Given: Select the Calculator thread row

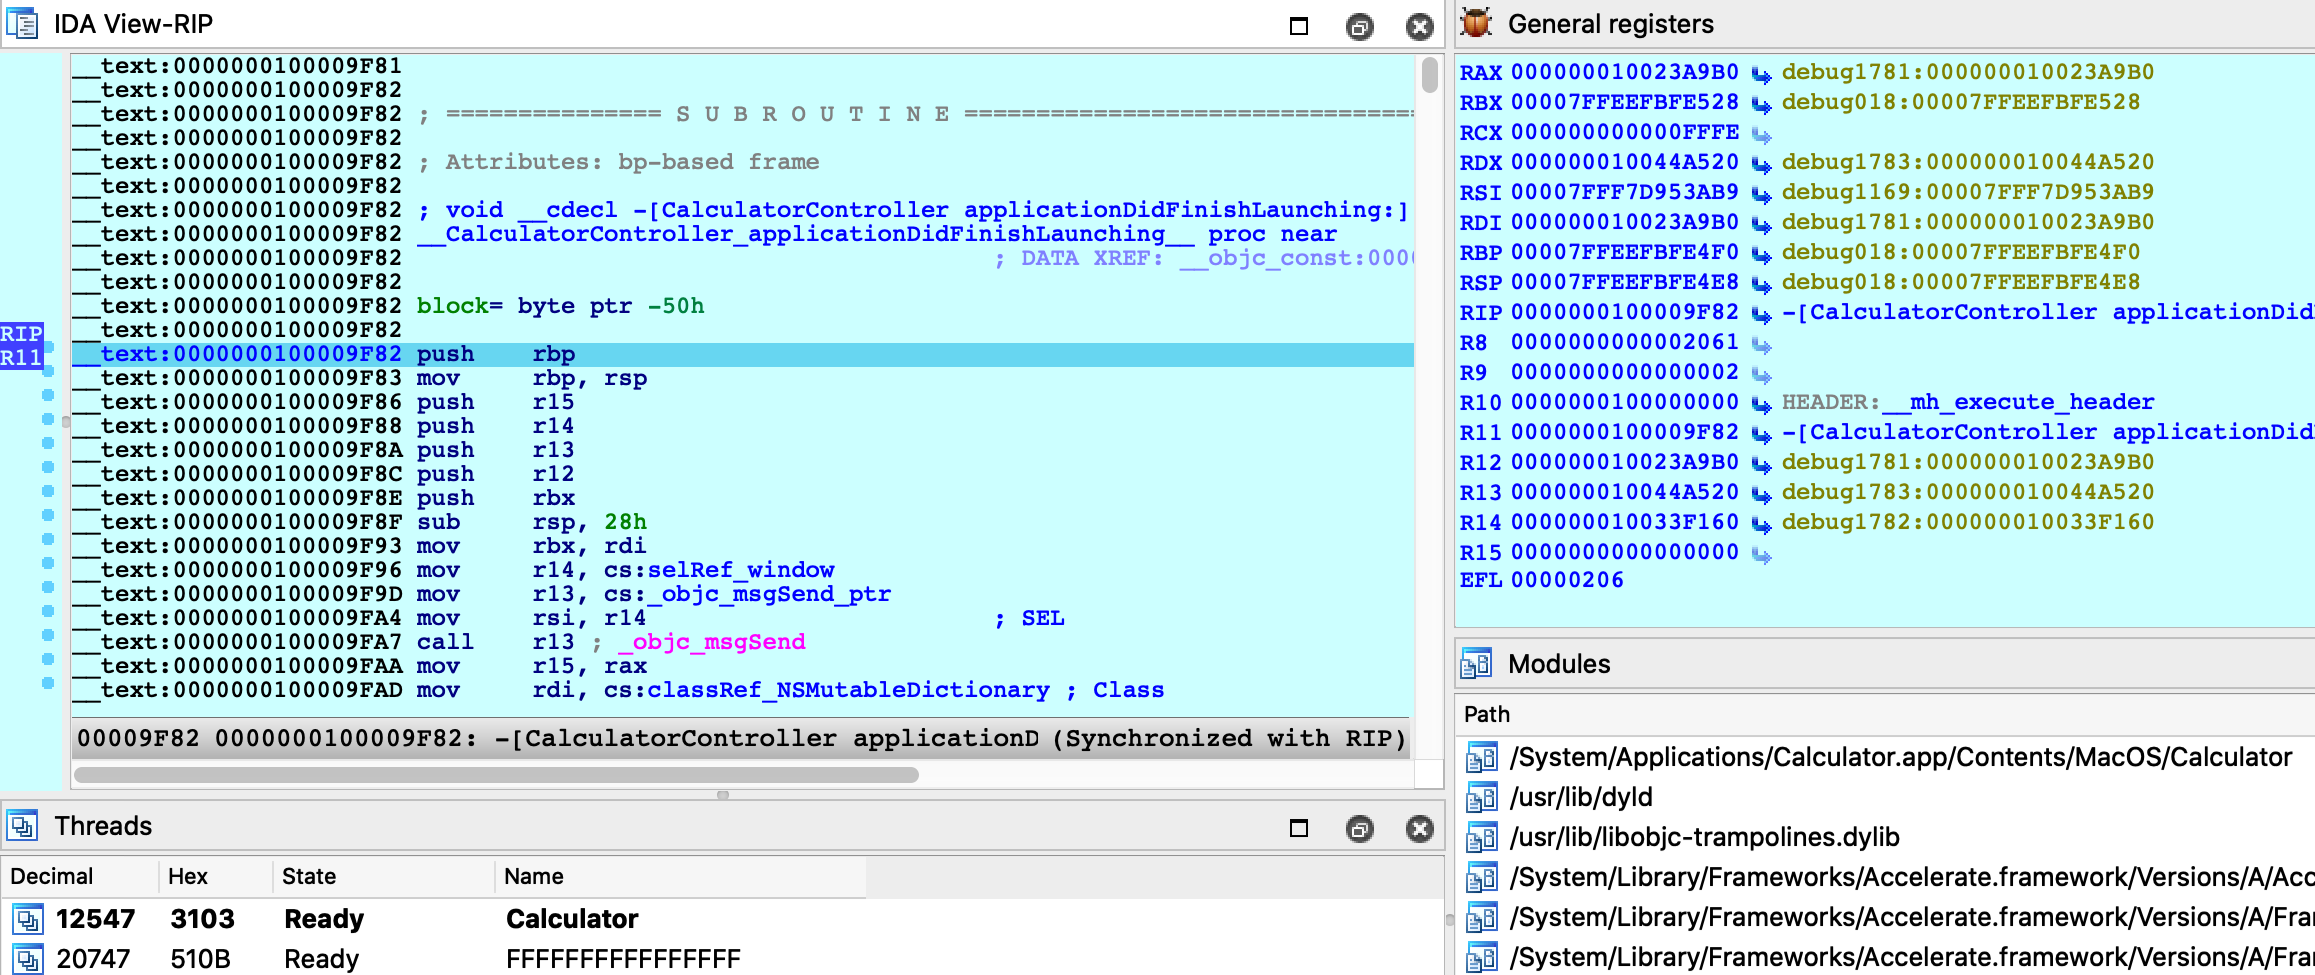Looking at the screenshot, I should (571, 919).
